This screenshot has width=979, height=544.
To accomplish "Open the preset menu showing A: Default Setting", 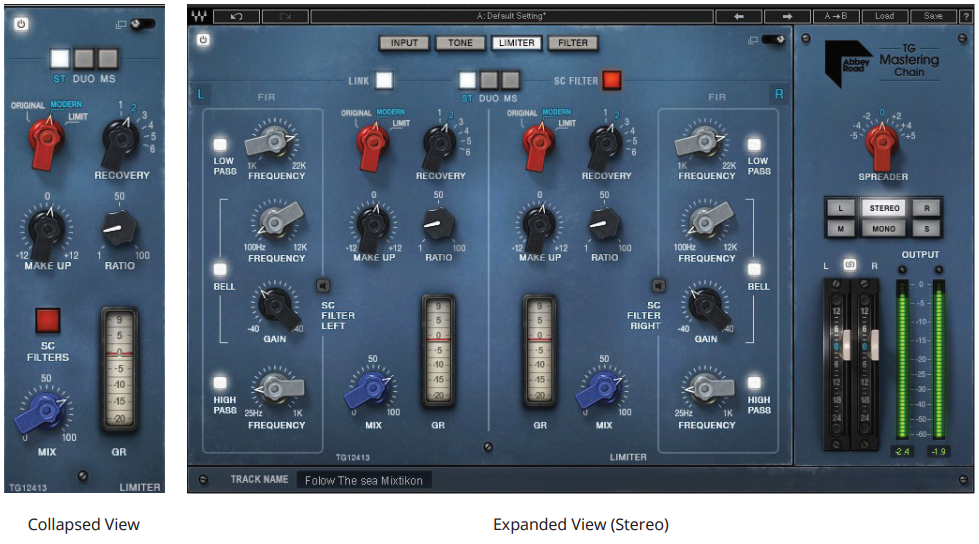I will [511, 16].
